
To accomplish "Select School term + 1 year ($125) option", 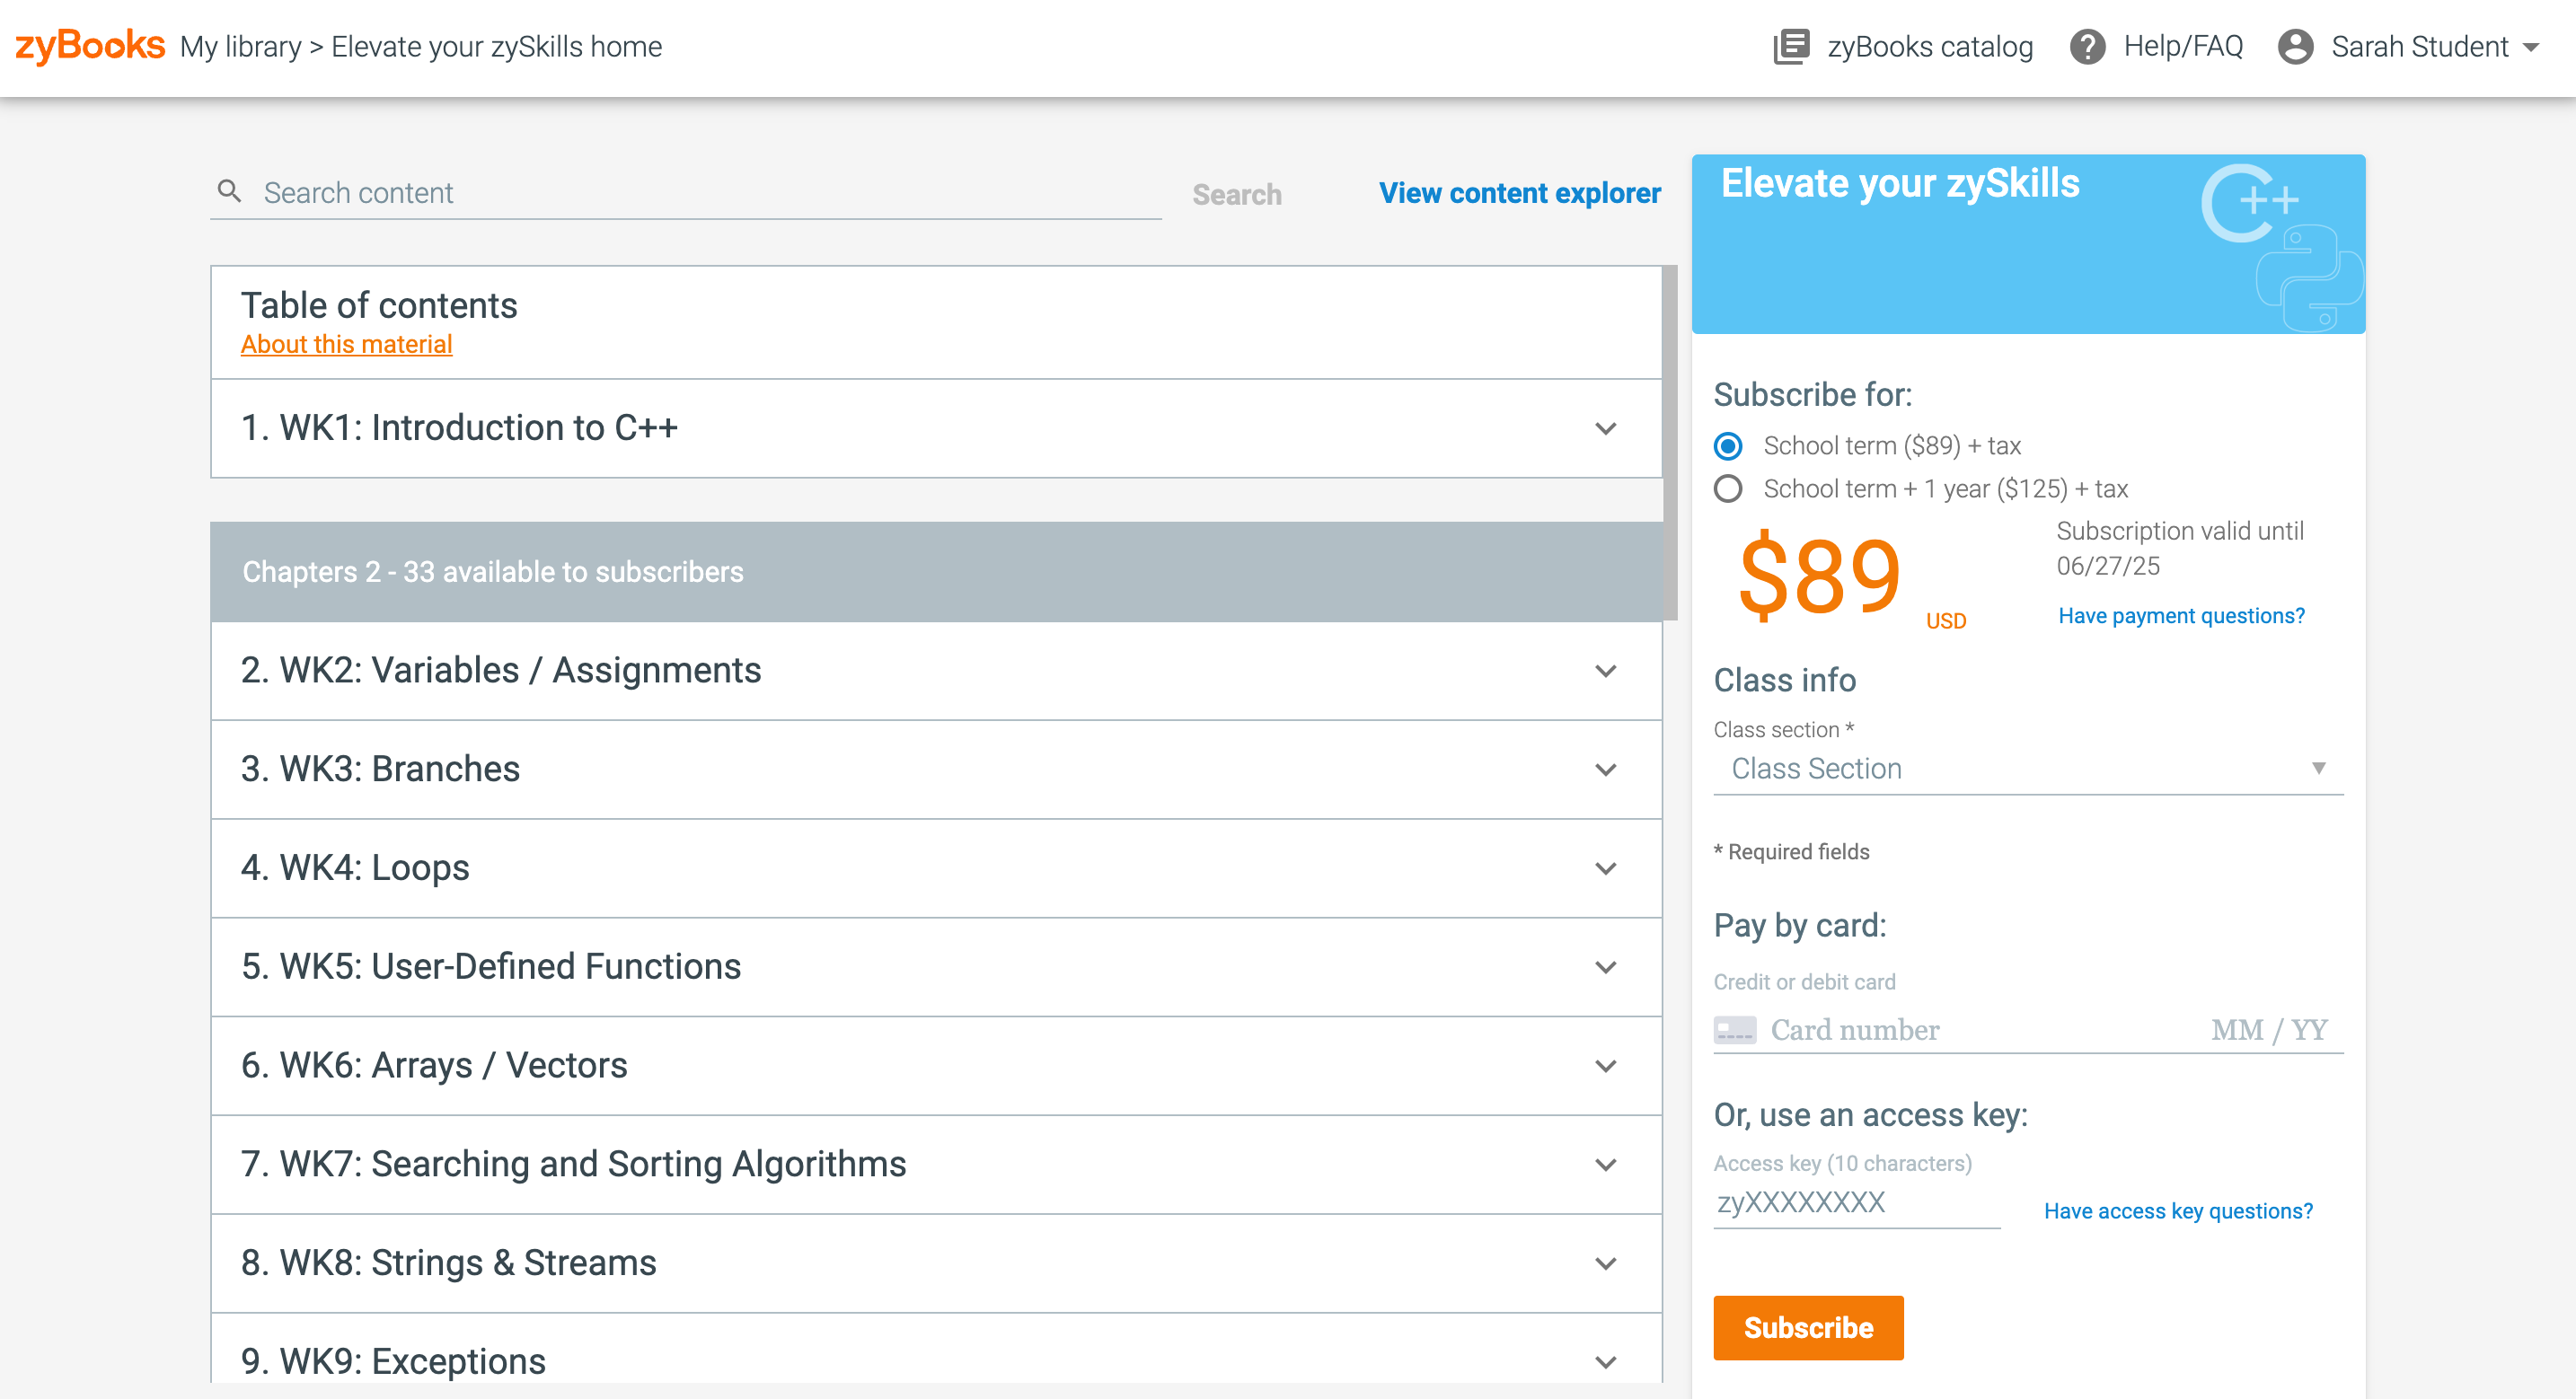I will coord(1727,489).
